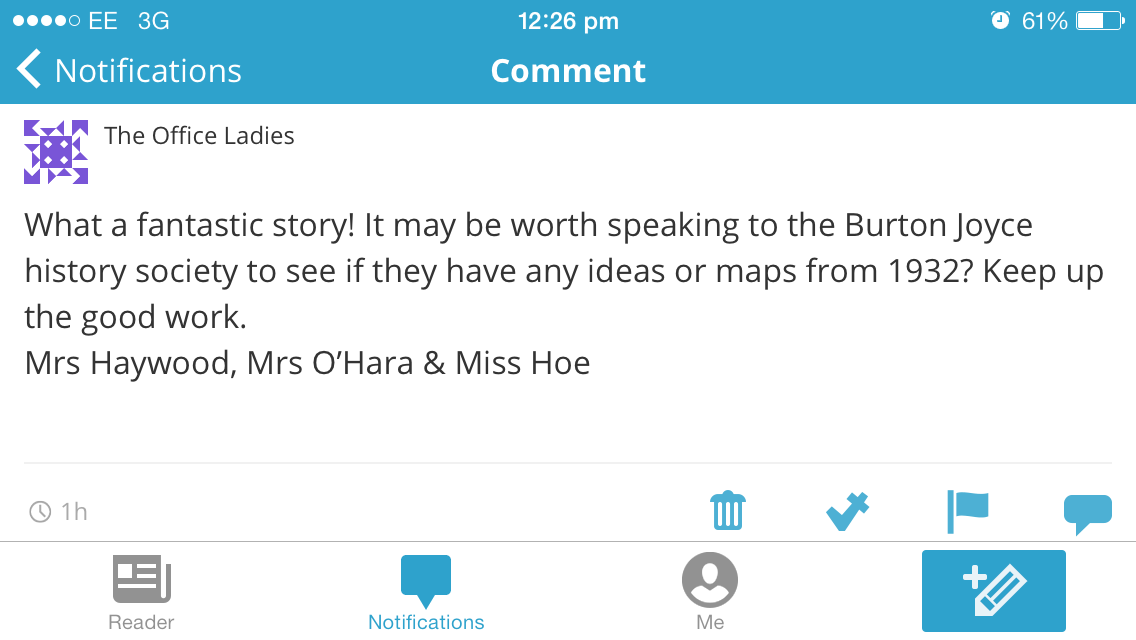This screenshot has width=1136, height=640.
Task: Tap the back chevron arrow
Action: (x=30, y=71)
